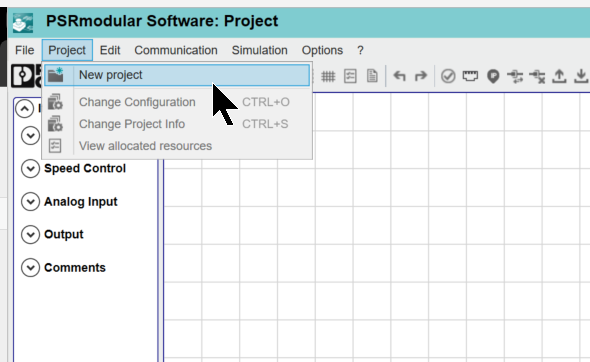Click the download arrow toolbar icon
The image size is (590, 362).
(581, 76)
